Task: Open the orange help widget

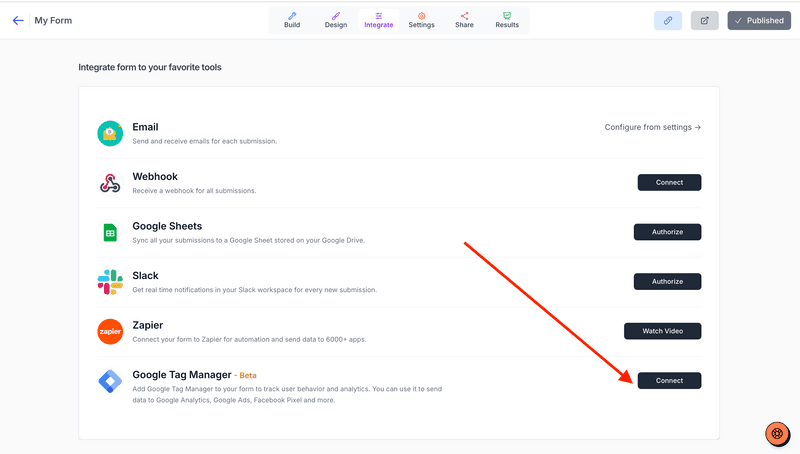Action: pos(777,434)
